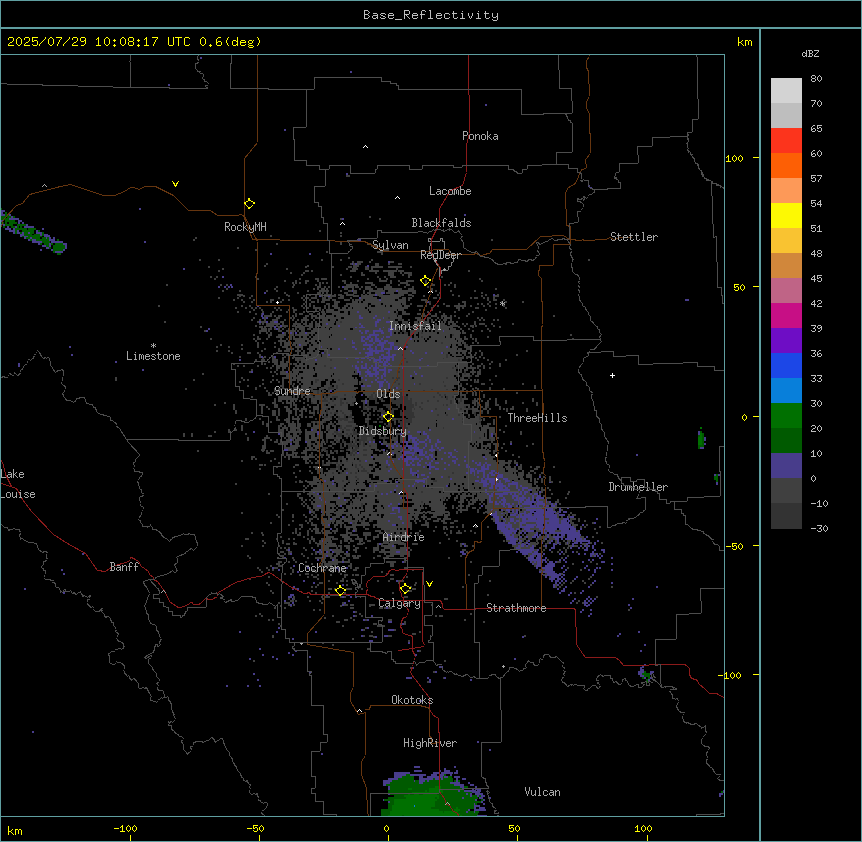Image resolution: width=862 pixels, height=842 pixels.
Task: Click the Lake Louise label
Action: tap(18, 484)
